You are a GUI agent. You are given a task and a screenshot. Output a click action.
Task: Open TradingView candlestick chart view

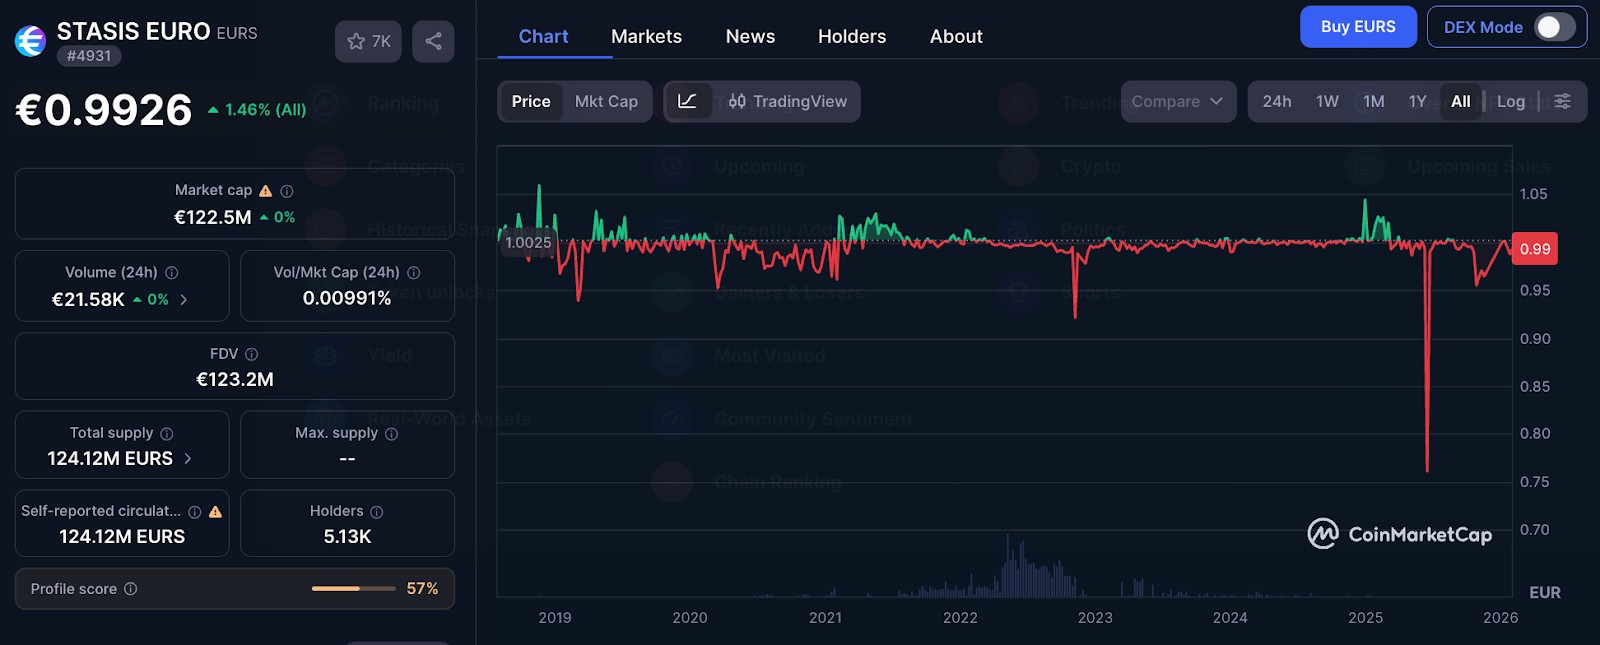click(x=788, y=101)
